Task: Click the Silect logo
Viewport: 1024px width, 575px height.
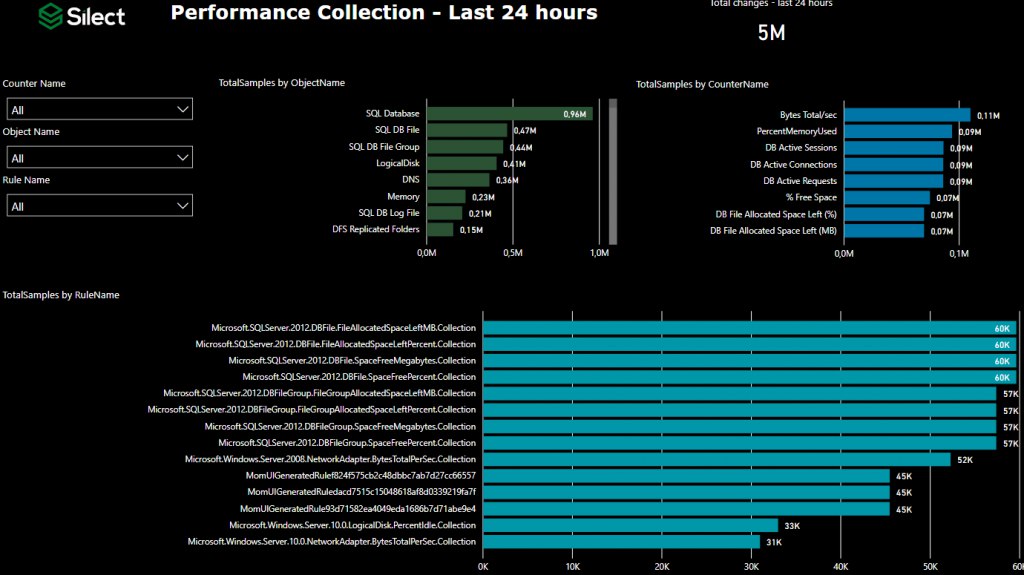Action: 82,16
